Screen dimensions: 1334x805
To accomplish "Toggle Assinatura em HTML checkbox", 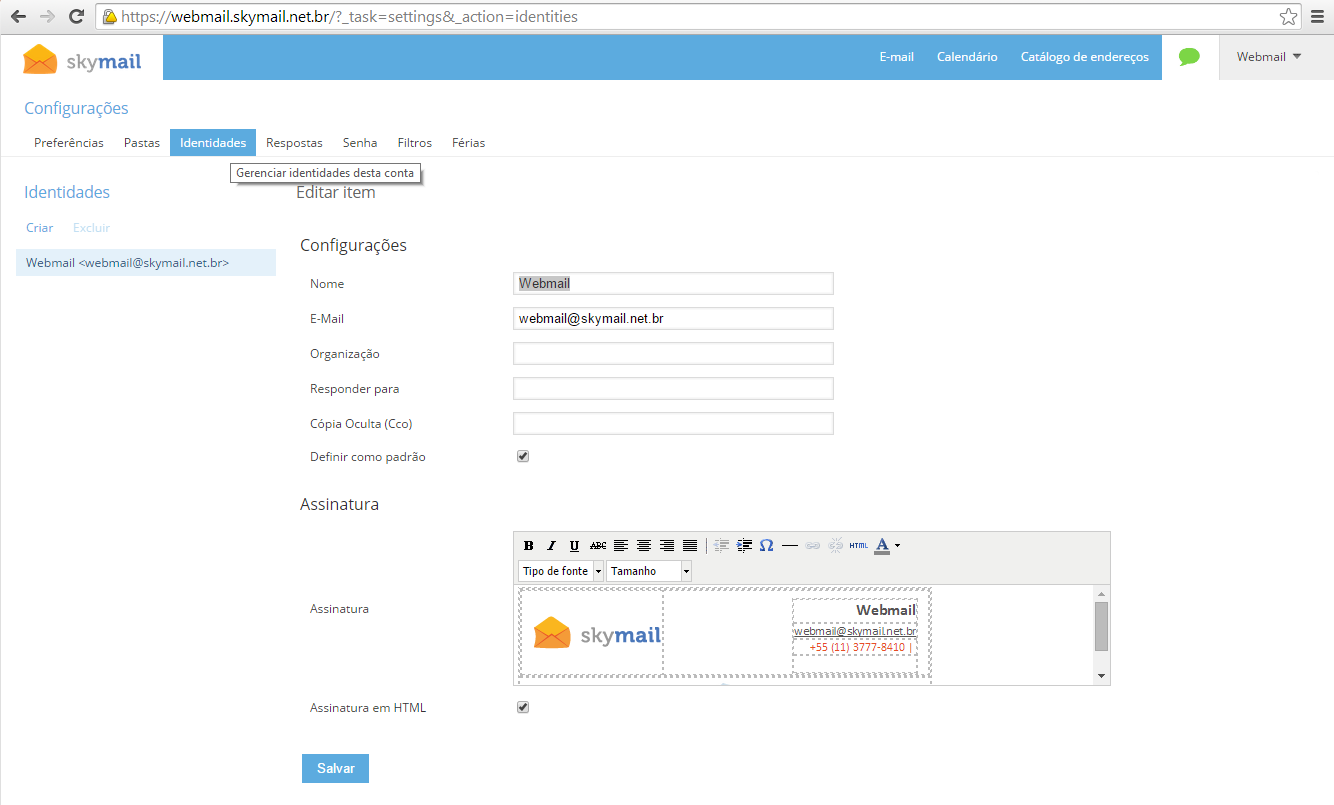I will click(x=522, y=707).
